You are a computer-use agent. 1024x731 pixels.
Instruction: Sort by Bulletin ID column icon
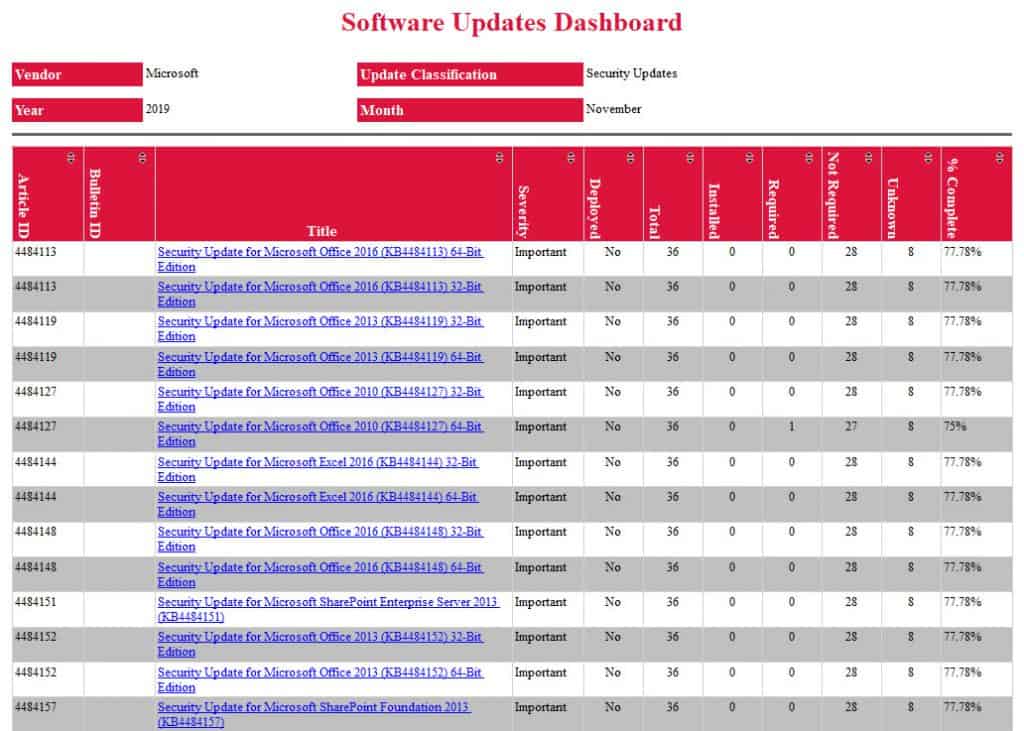click(142, 157)
